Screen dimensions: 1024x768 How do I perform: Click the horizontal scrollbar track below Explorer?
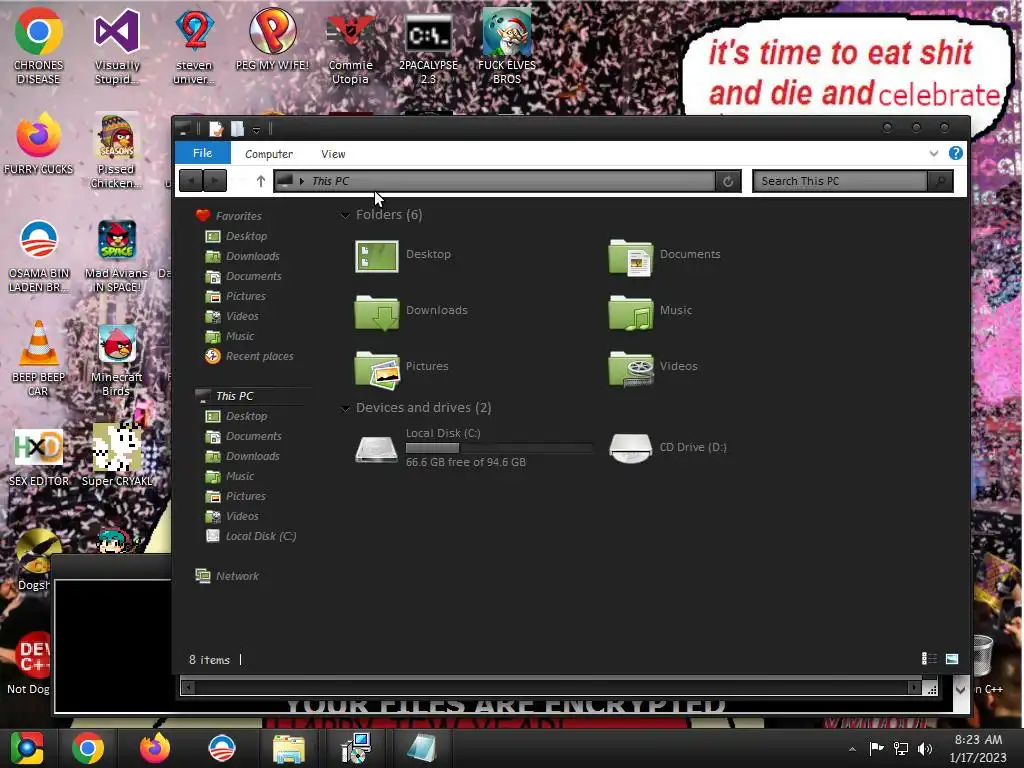[x=553, y=687]
